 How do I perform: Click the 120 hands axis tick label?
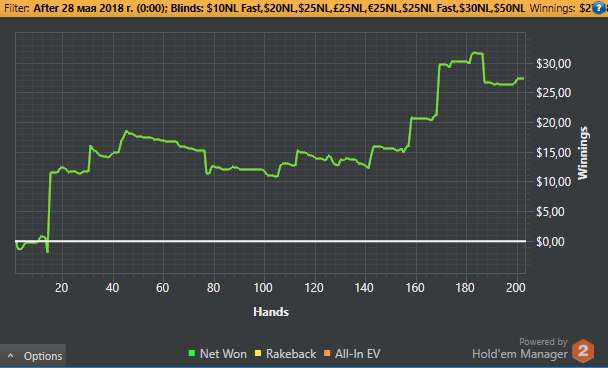[314, 288]
